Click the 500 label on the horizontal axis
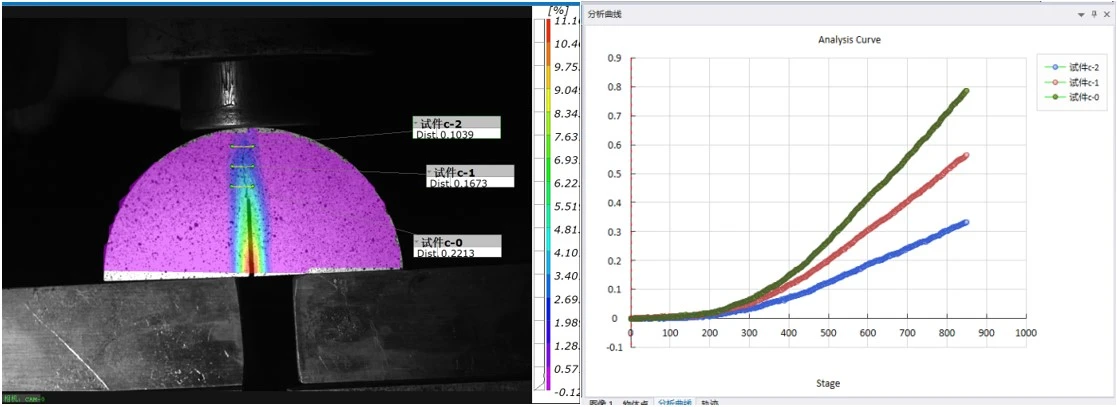Screen dimensions: 1117x407 pyautogui.click(x=828, y=333)
